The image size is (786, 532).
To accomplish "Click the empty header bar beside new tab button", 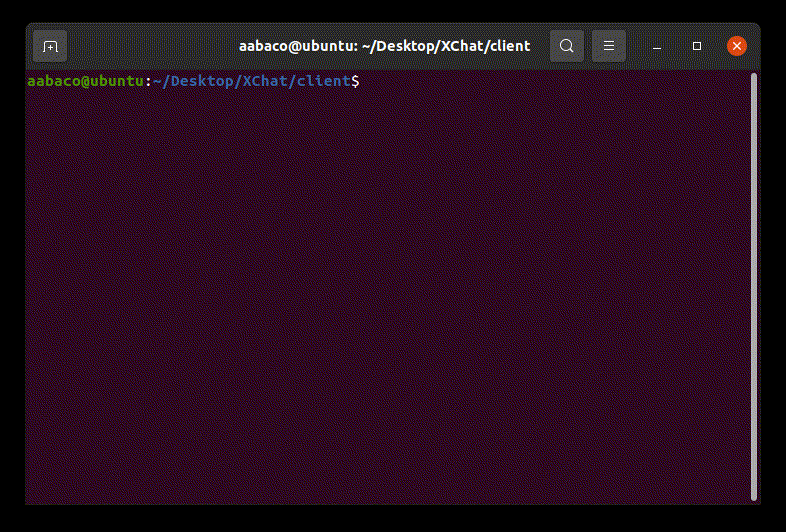I will (140, 46).
